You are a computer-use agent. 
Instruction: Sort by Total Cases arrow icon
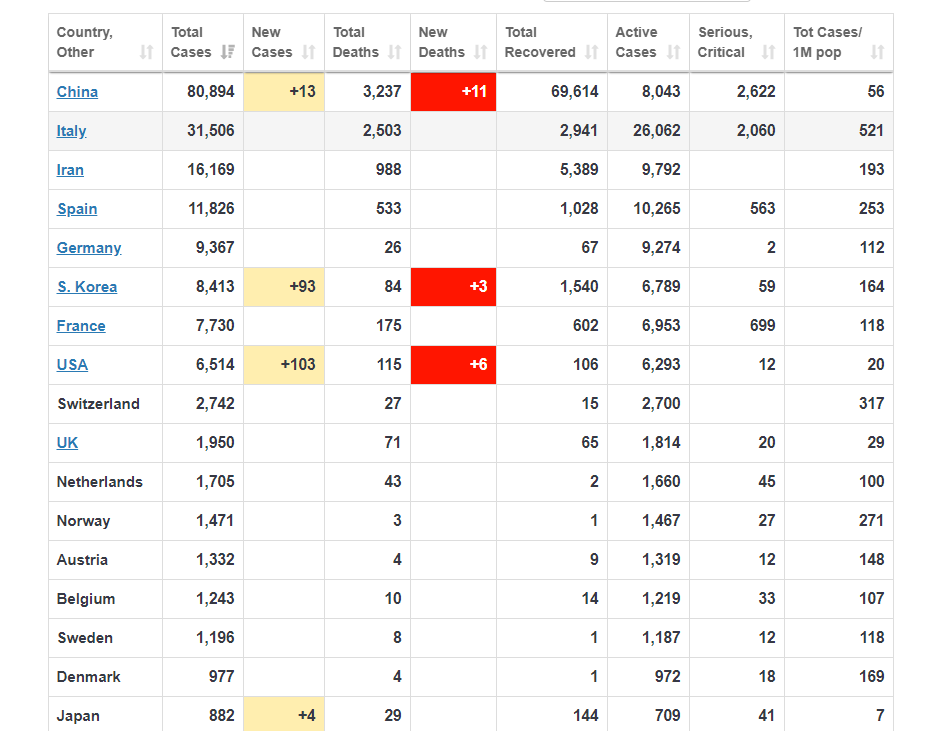[228, 52]
